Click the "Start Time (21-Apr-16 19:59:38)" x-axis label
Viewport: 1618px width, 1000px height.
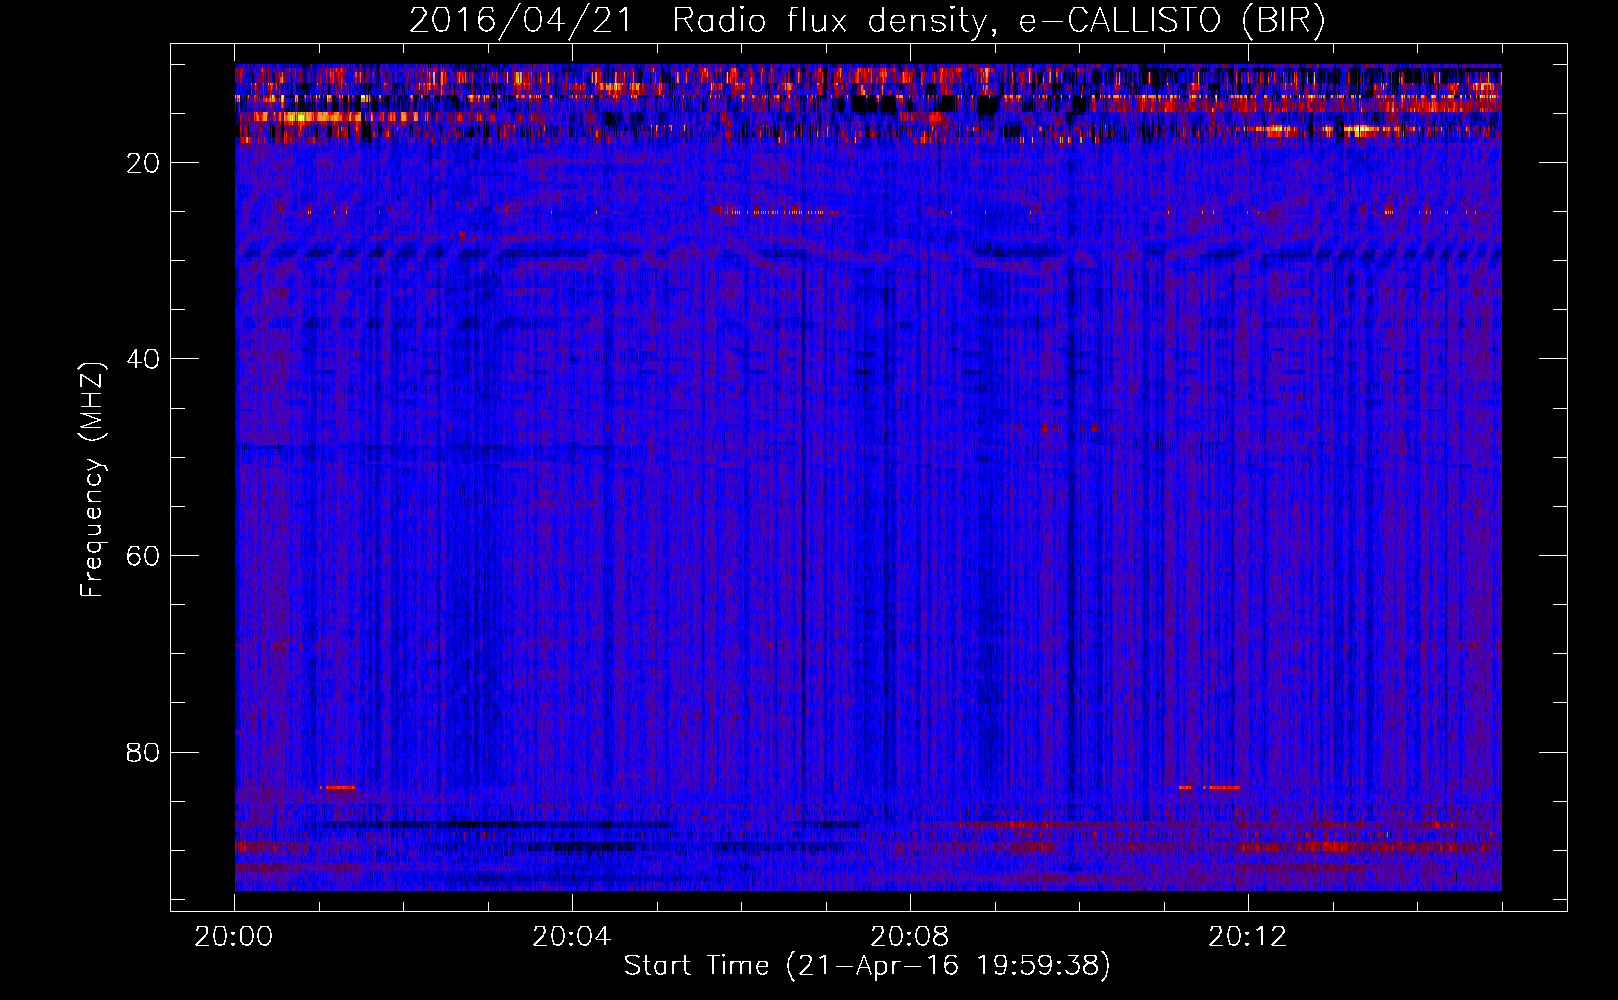[867, 966]
